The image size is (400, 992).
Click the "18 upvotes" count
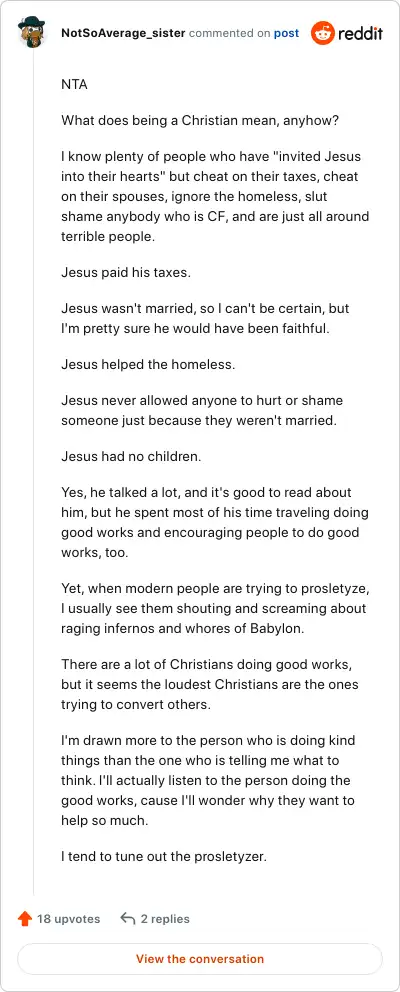coord(68,919)
